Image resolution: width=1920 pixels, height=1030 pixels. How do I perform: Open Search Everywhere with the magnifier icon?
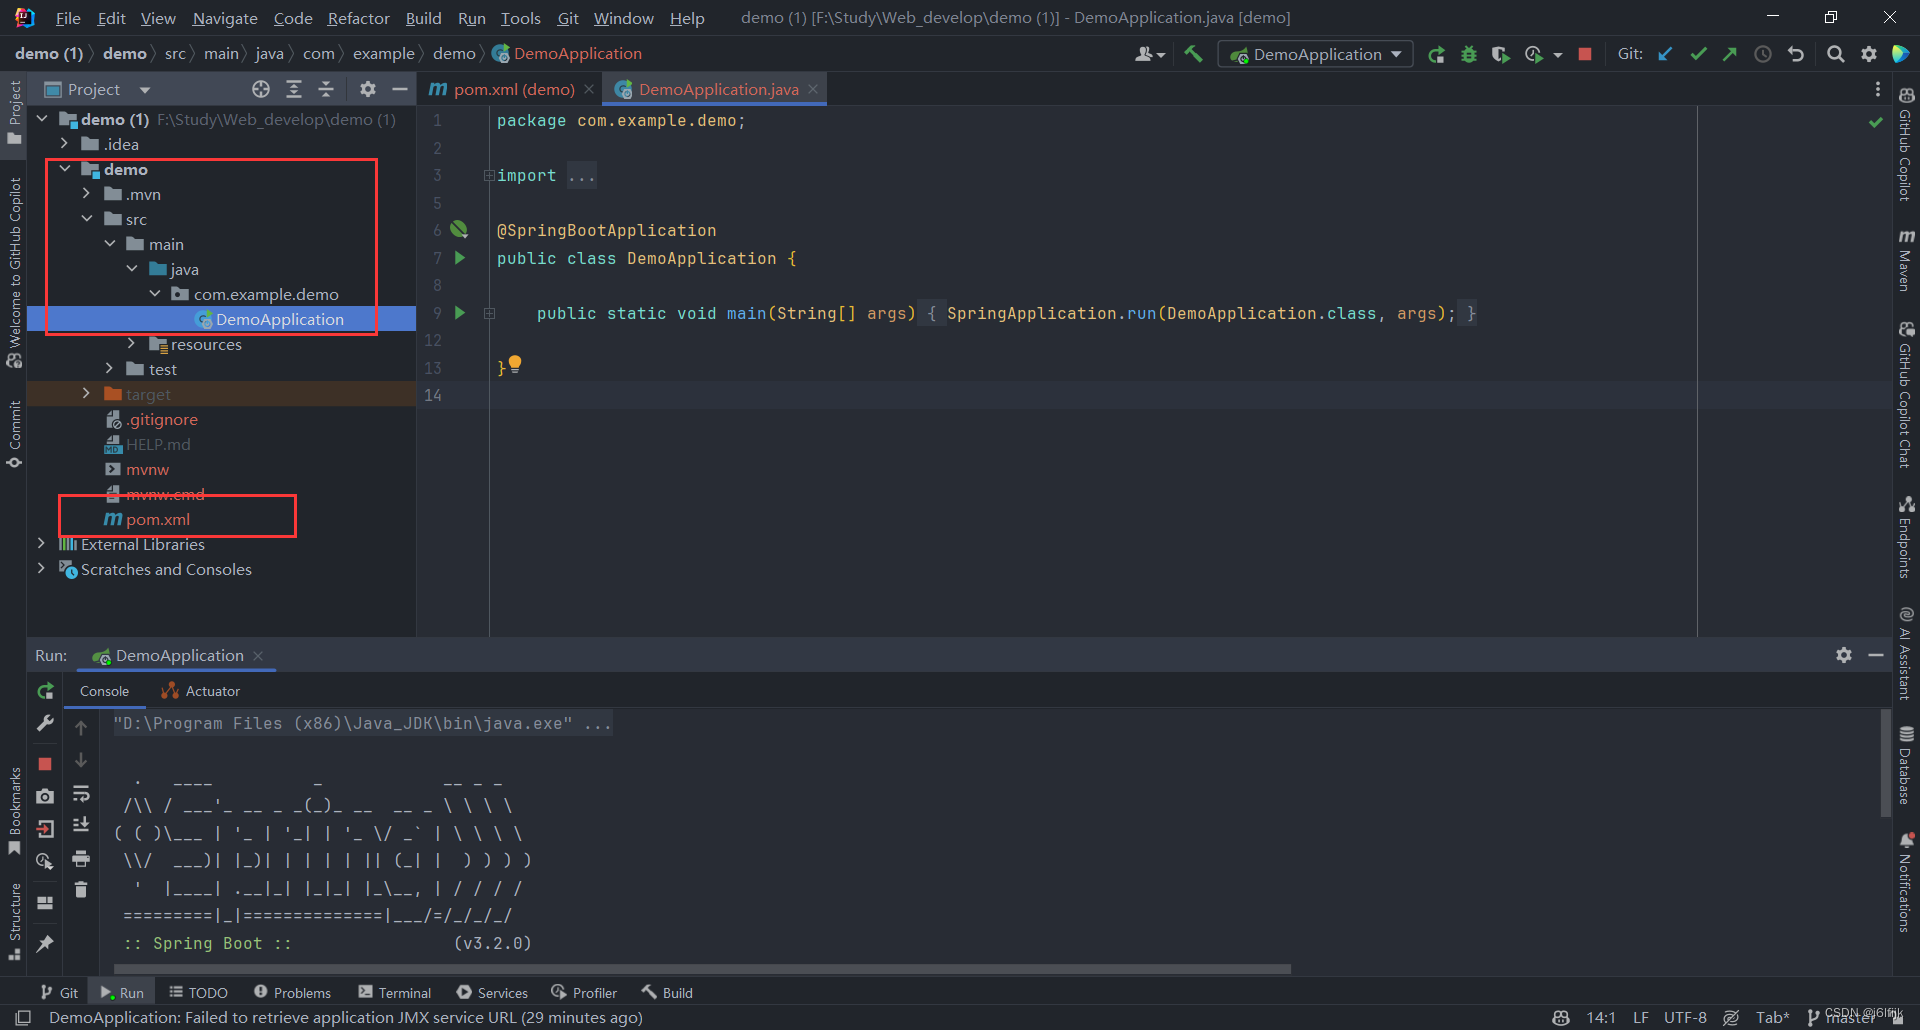1836,53
